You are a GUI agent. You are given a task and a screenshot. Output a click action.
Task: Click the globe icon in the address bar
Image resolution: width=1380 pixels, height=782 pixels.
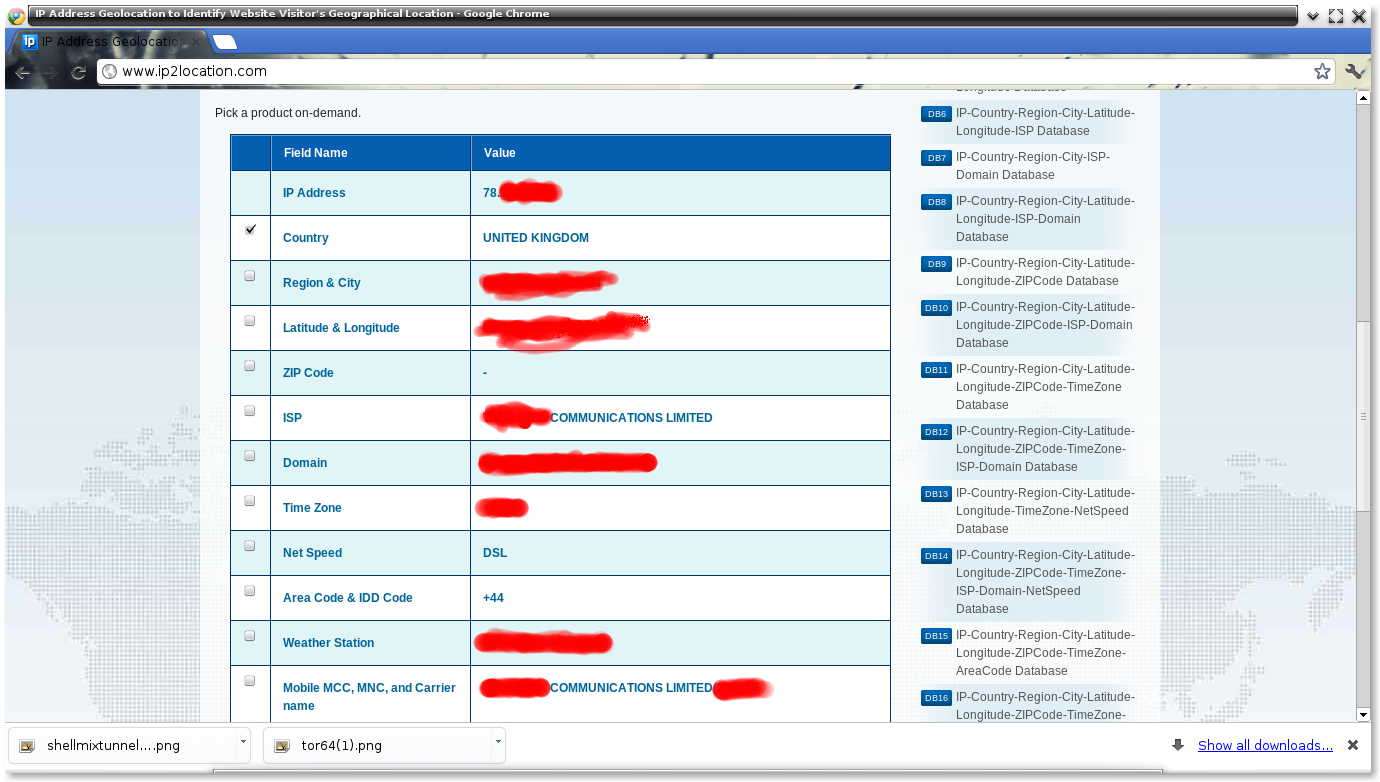[110, 71]
